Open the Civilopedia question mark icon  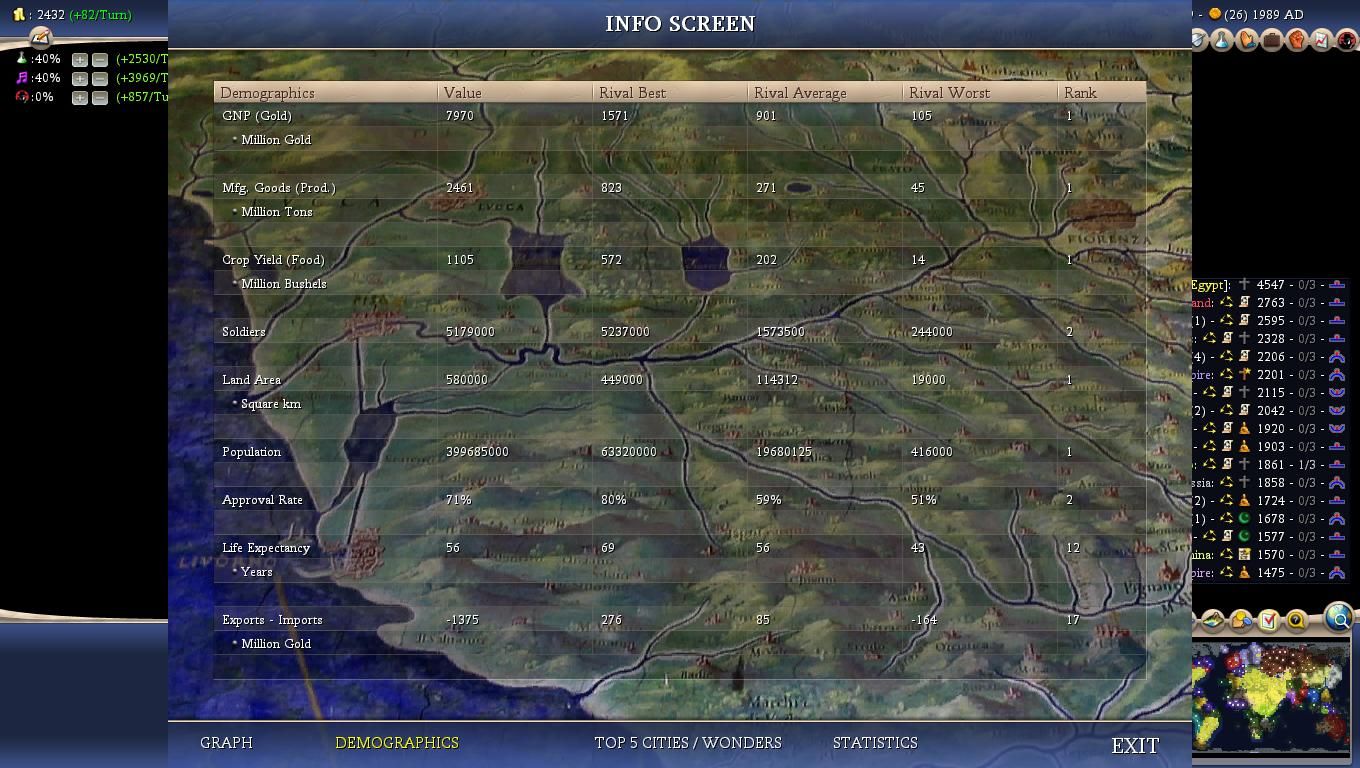click(1295, 621)
